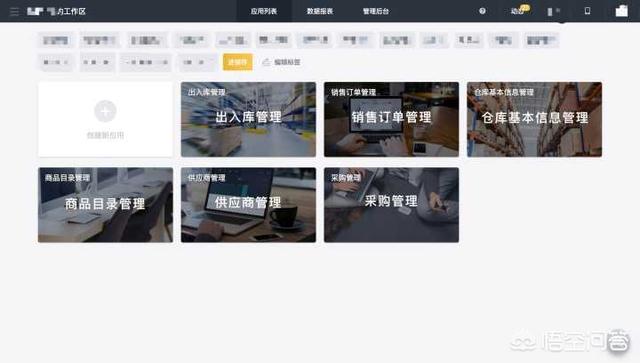Viewport: 640px width, 363px height.
Task: Open the 供应商管理 app card
Action: [248, 205]
